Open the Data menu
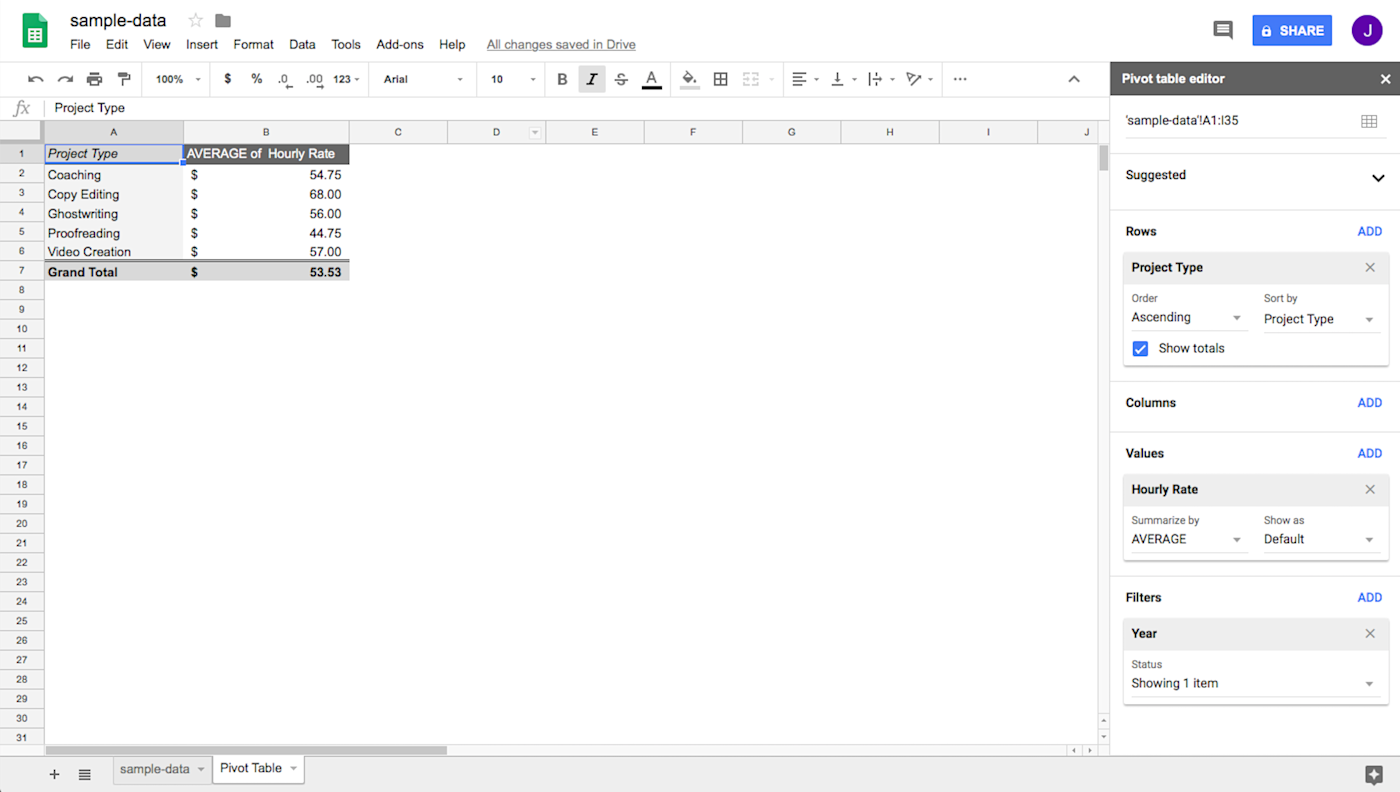This screenshot has width=1400, height=792. click(x=302, y=44)
